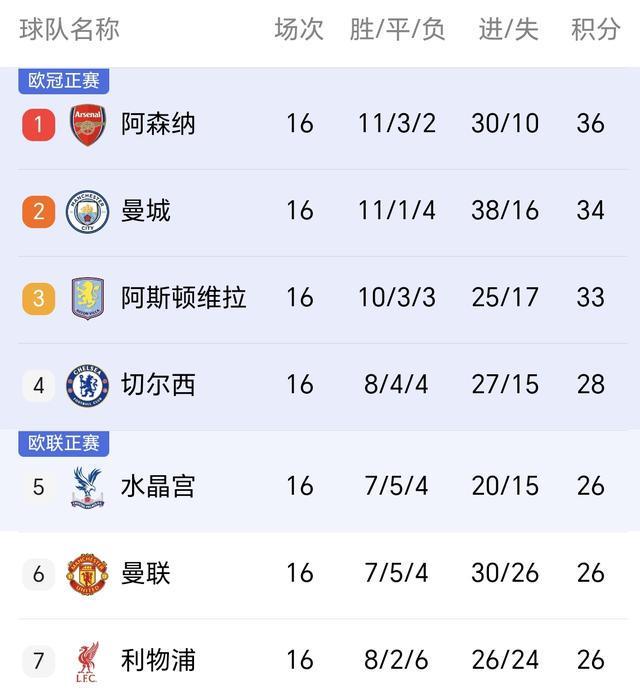The height and width of the screenshot is (700, 640).
Task: Click the 球队名称 column header
Action: [x=69, y=30]
